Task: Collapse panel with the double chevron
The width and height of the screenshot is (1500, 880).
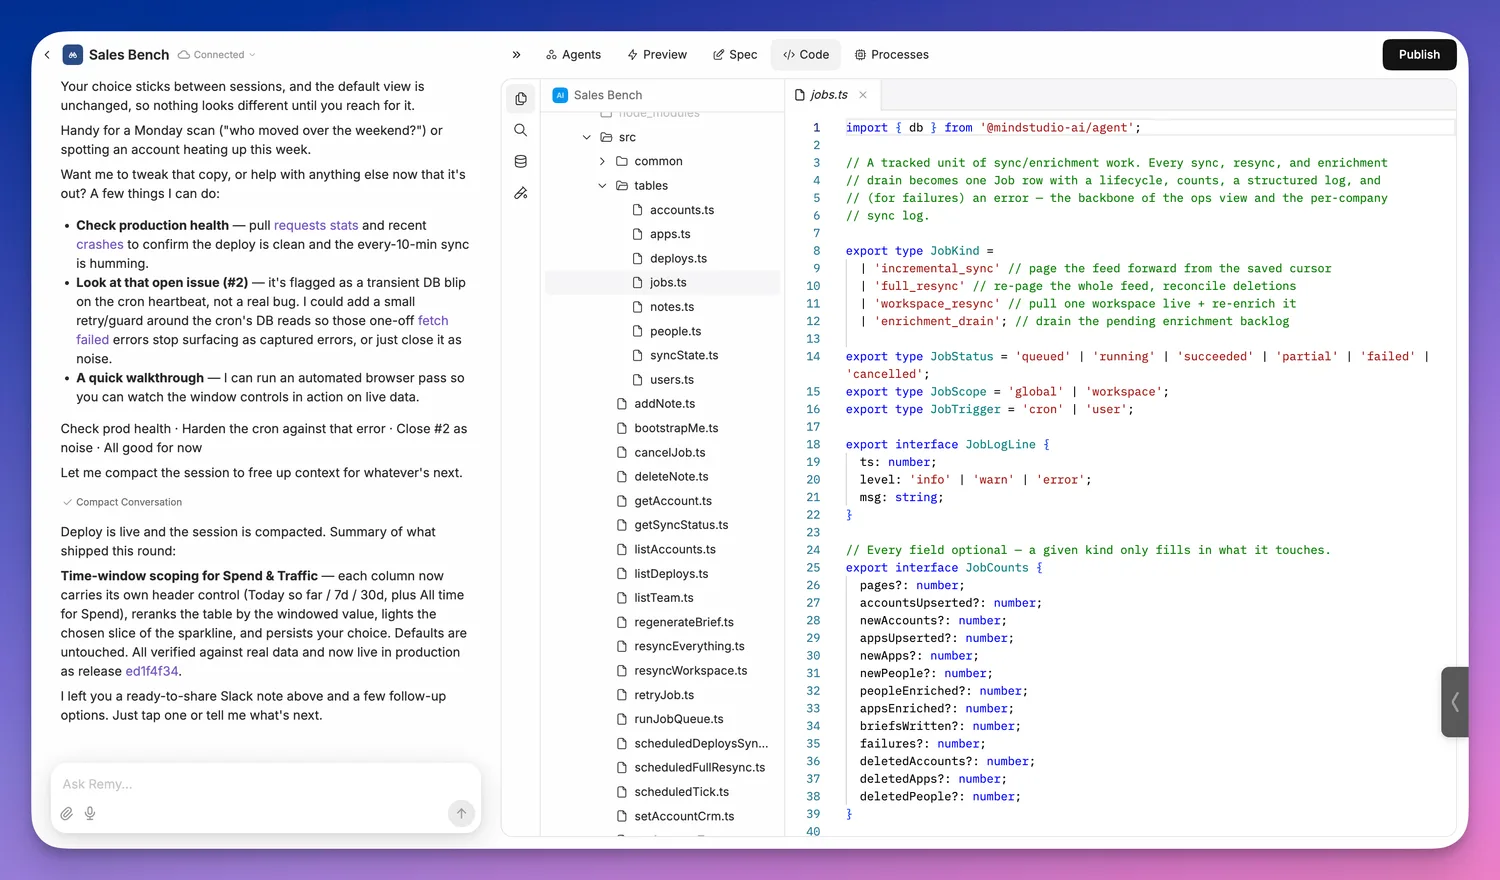Action: pyautogui.click(x=516, y=55)
